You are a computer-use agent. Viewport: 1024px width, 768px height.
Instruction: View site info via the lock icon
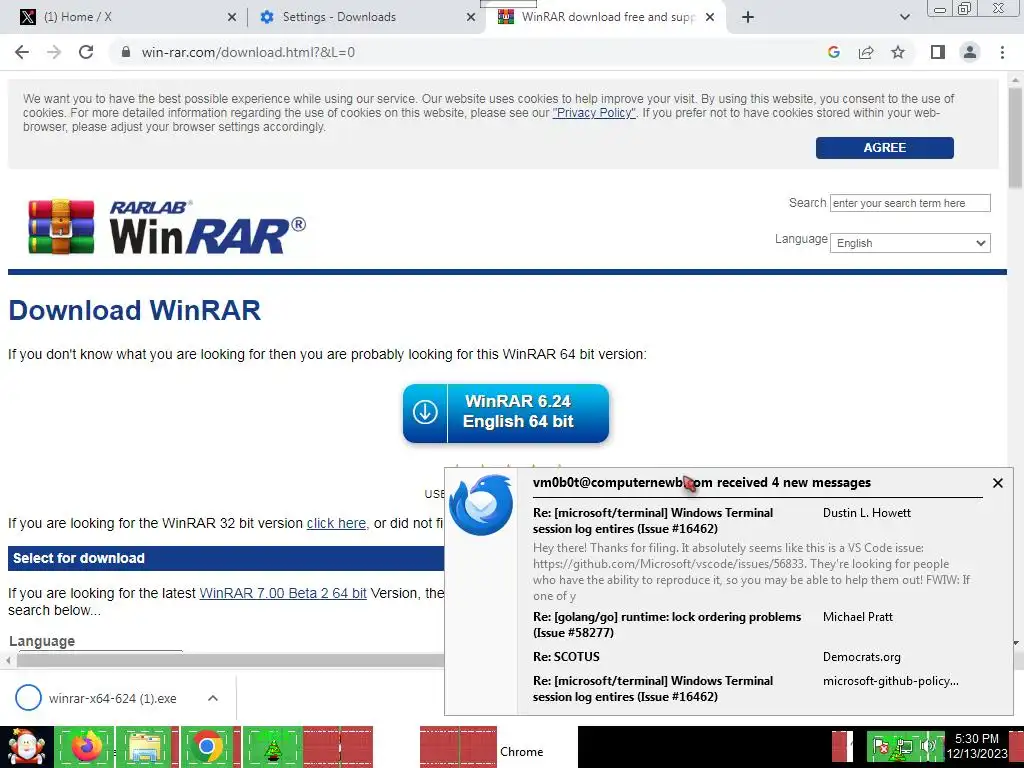point(126,52)
